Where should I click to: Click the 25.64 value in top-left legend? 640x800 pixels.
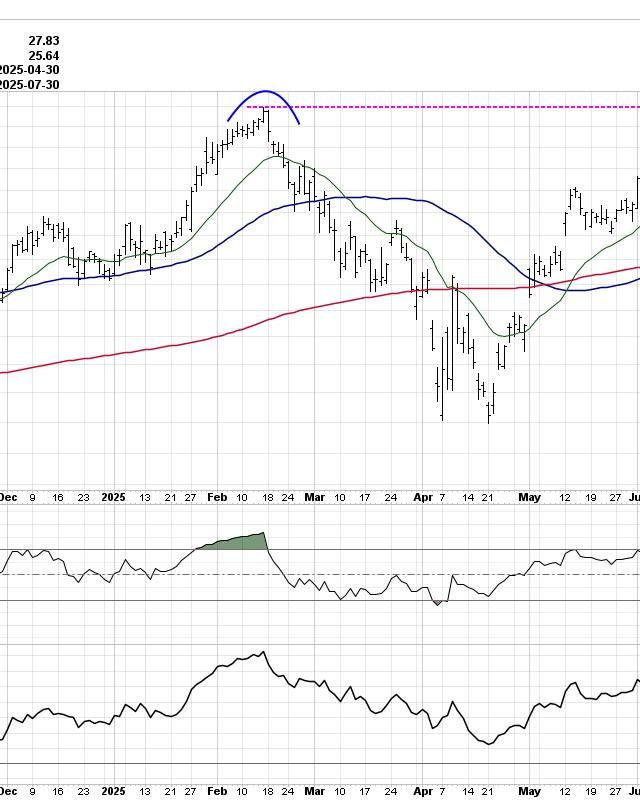45,55
